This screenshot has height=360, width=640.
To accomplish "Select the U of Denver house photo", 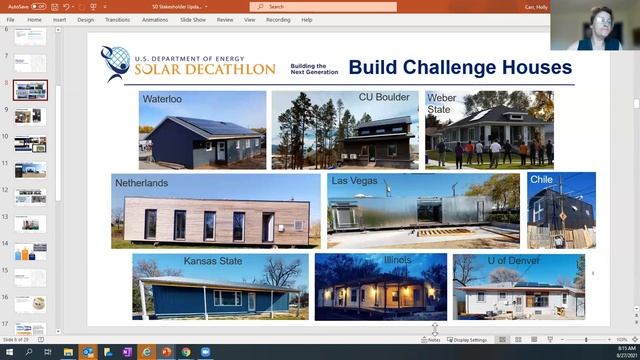I will [x=519, y=287].
